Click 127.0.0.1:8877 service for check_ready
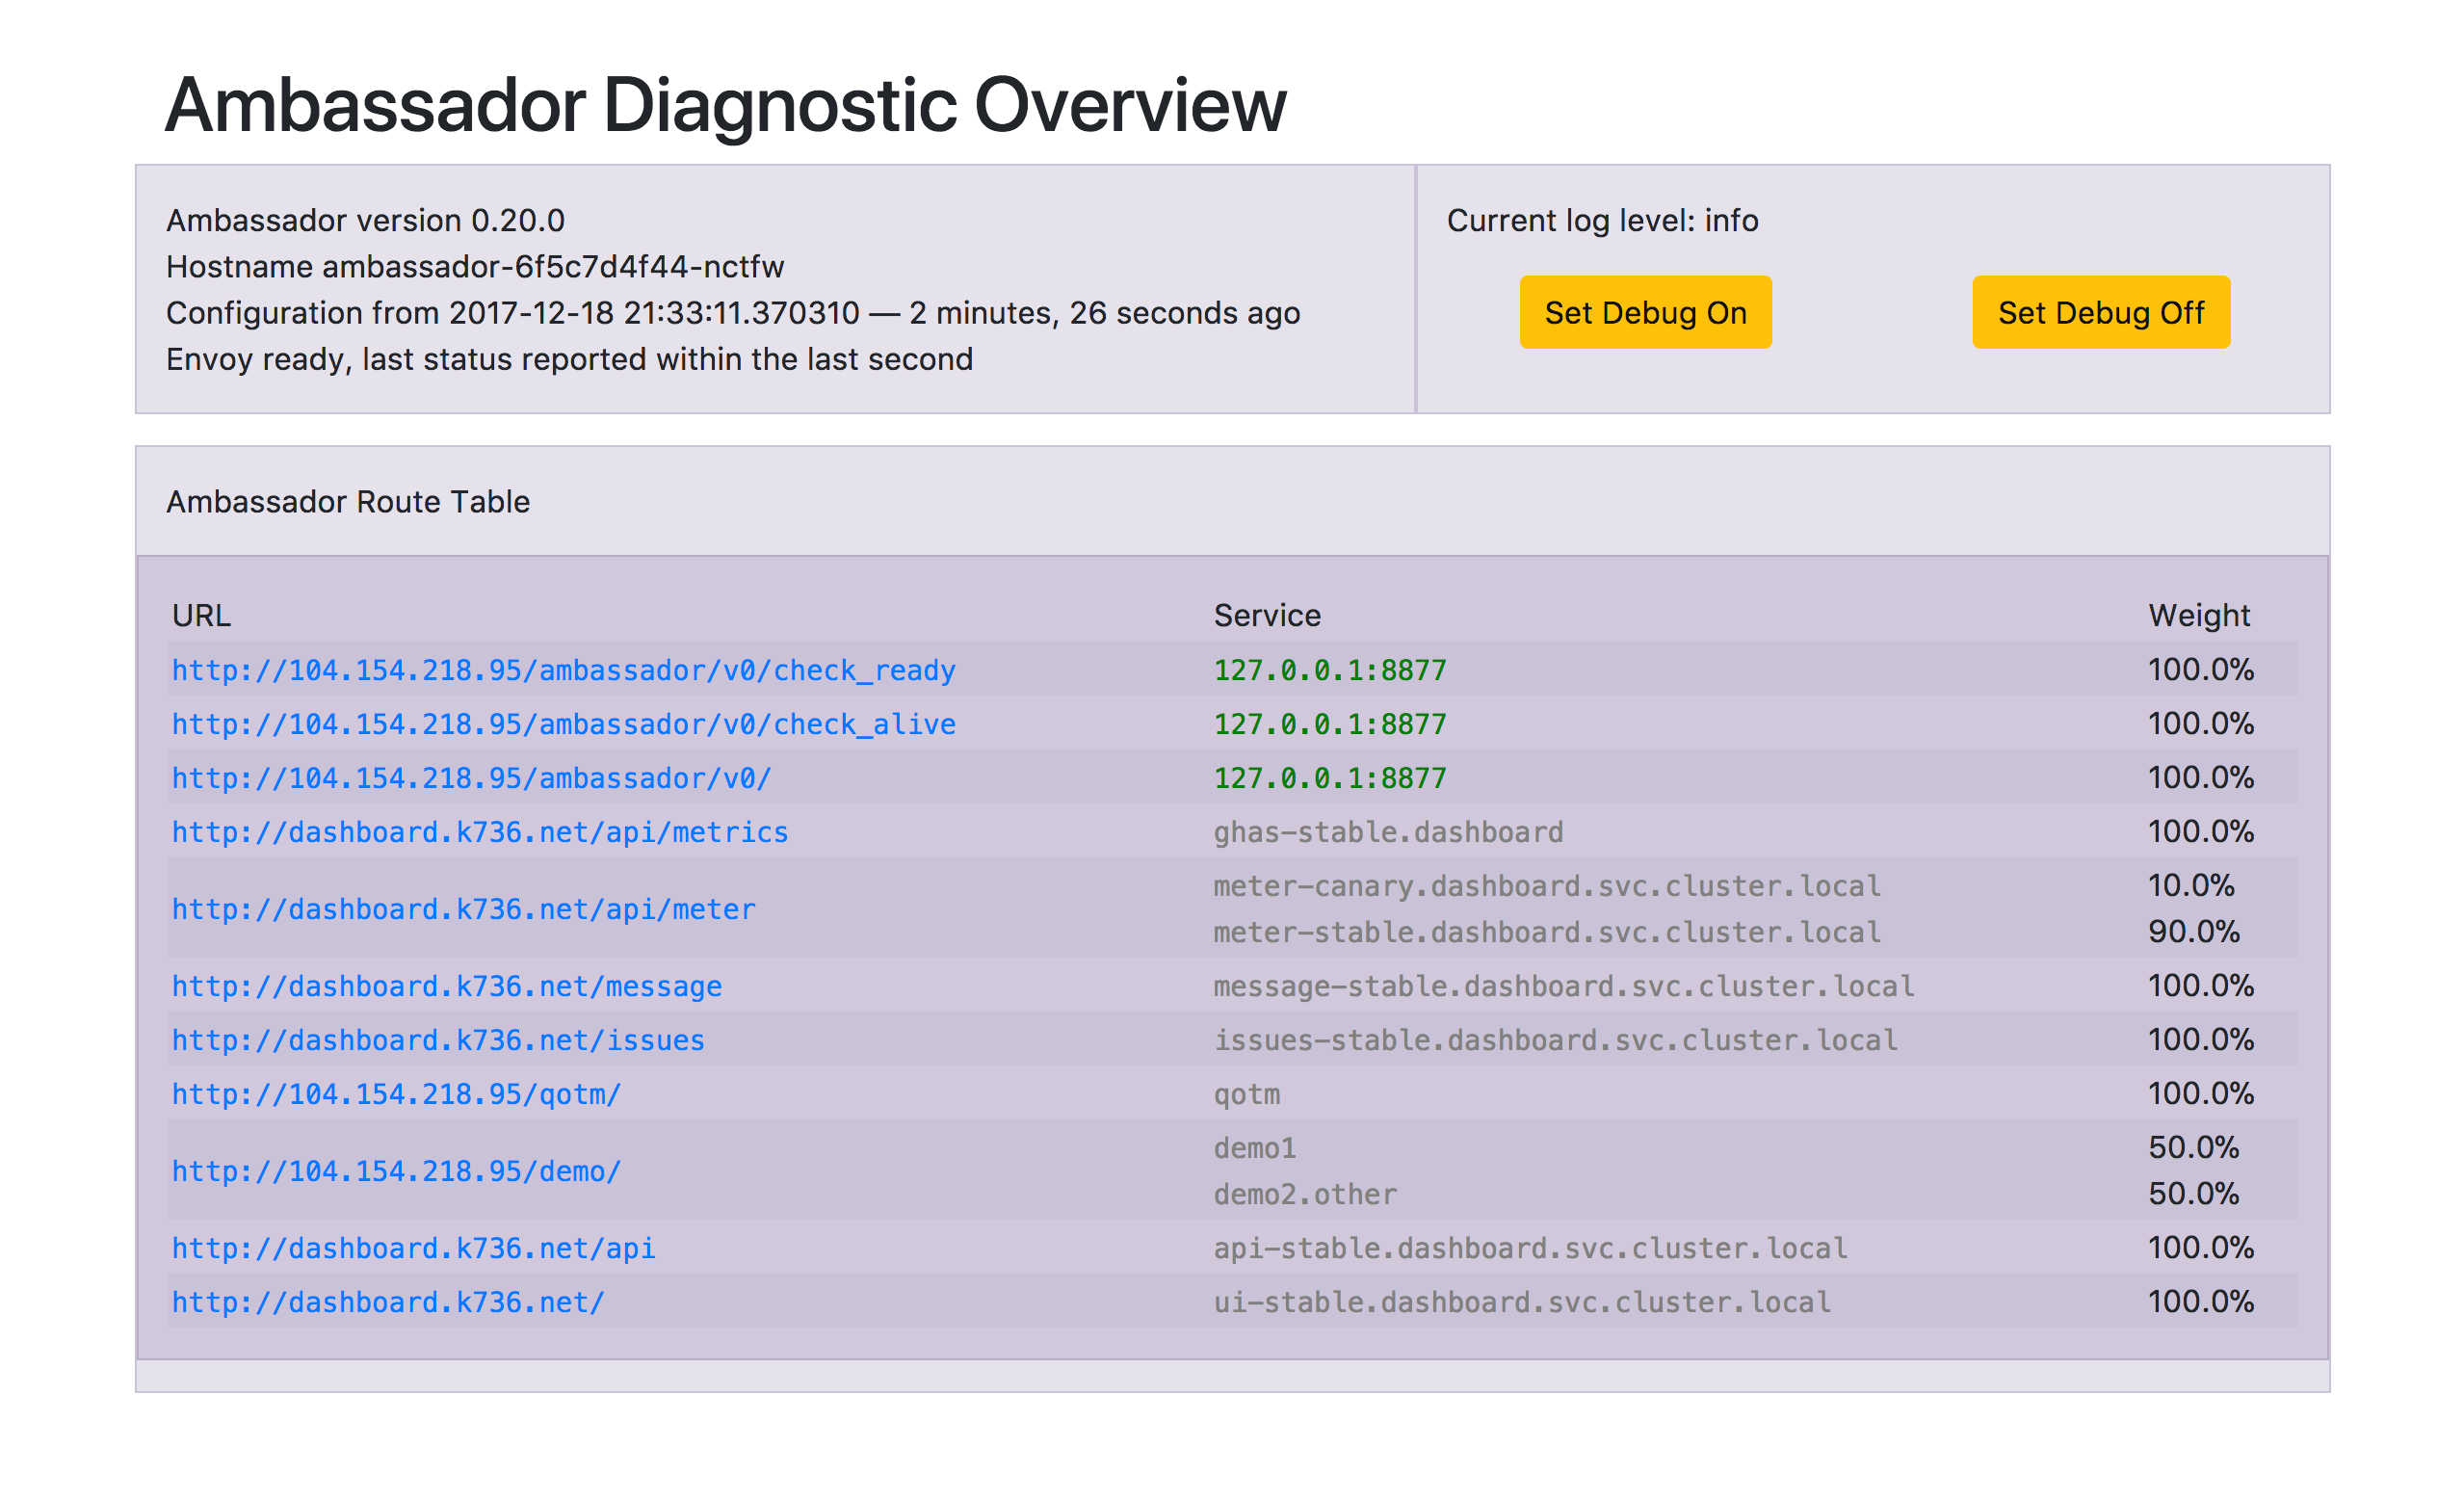 (1329, 670)
